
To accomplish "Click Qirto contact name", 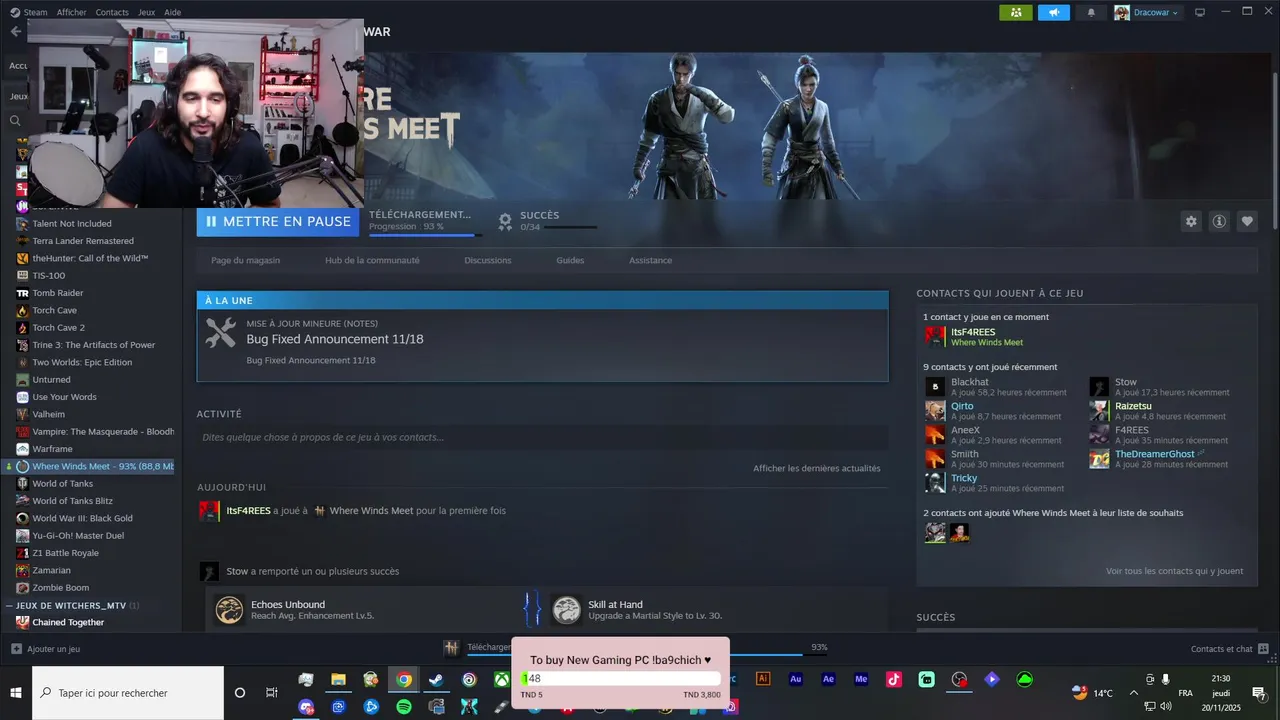I will click(962, 406).
